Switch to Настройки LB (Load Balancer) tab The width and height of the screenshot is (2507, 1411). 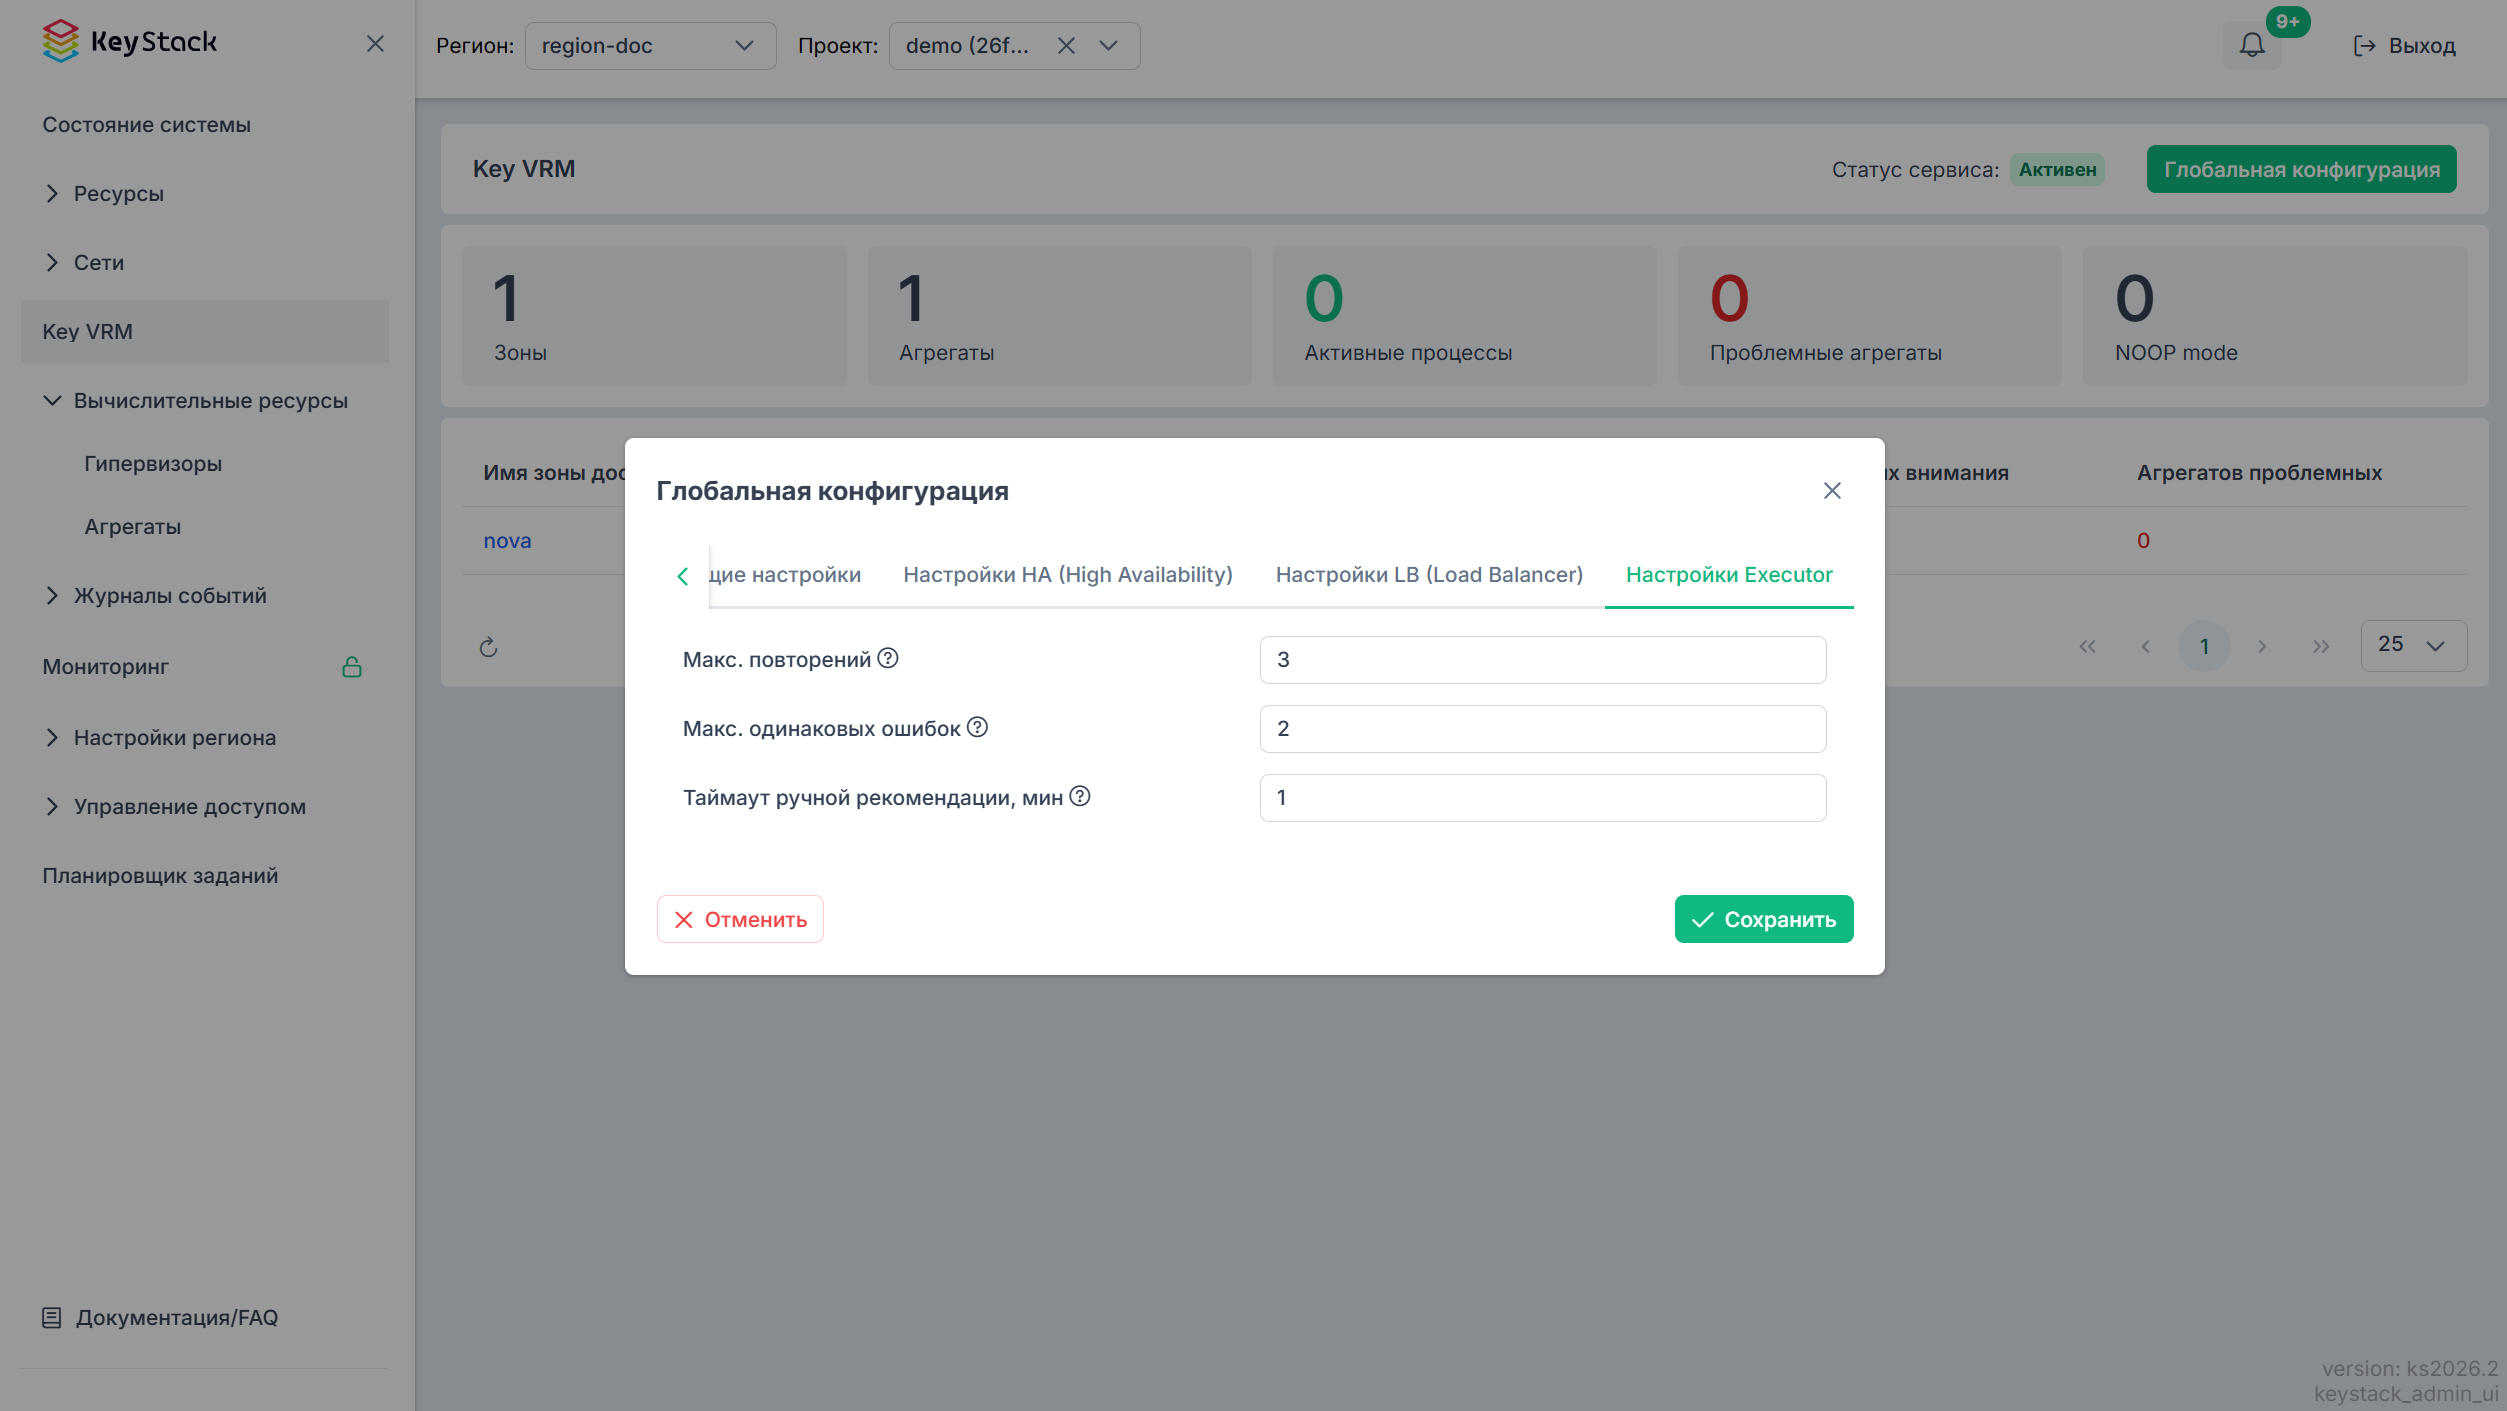[1429, 575]
